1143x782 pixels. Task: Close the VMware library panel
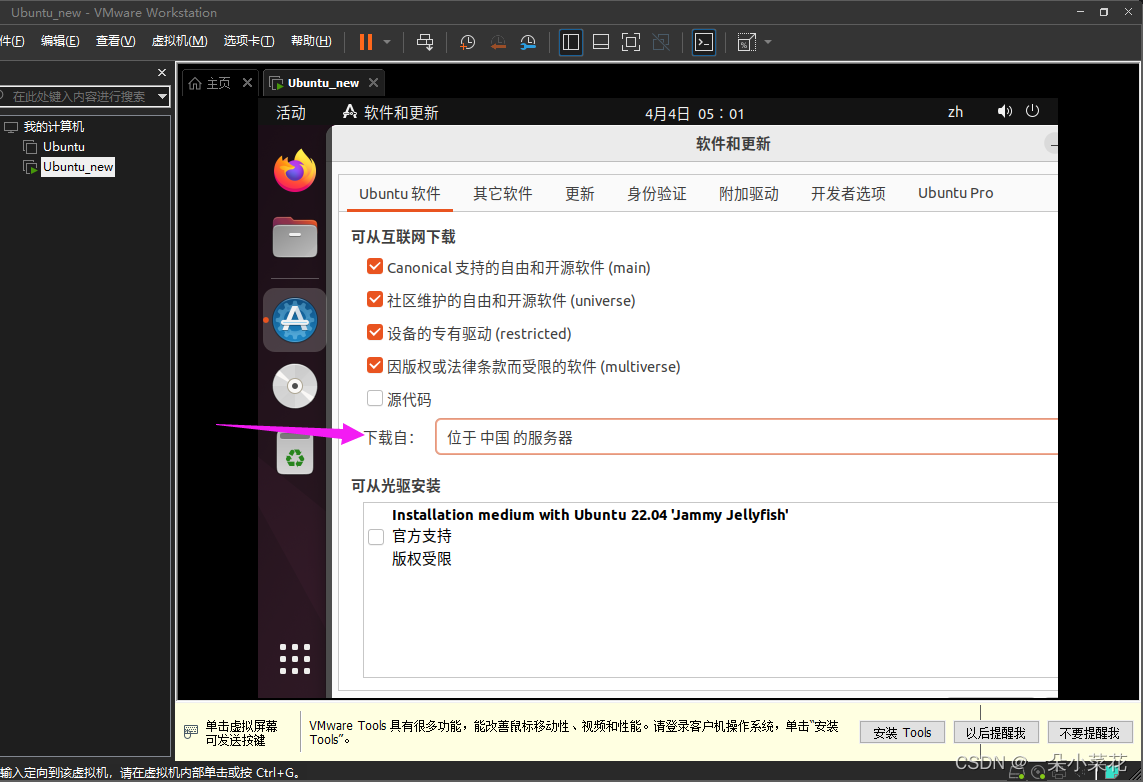coord(162,72)
